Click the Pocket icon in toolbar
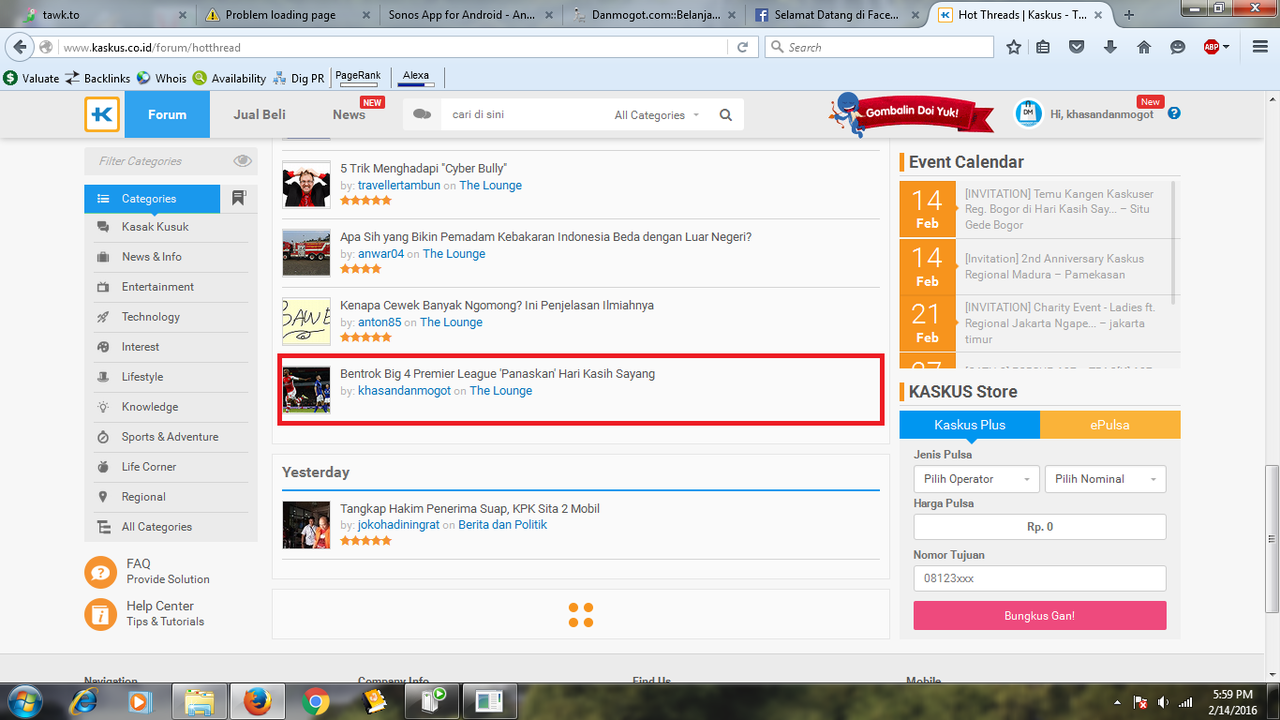Screen dimensions: 1280x720 click(x=1077, y=47)
